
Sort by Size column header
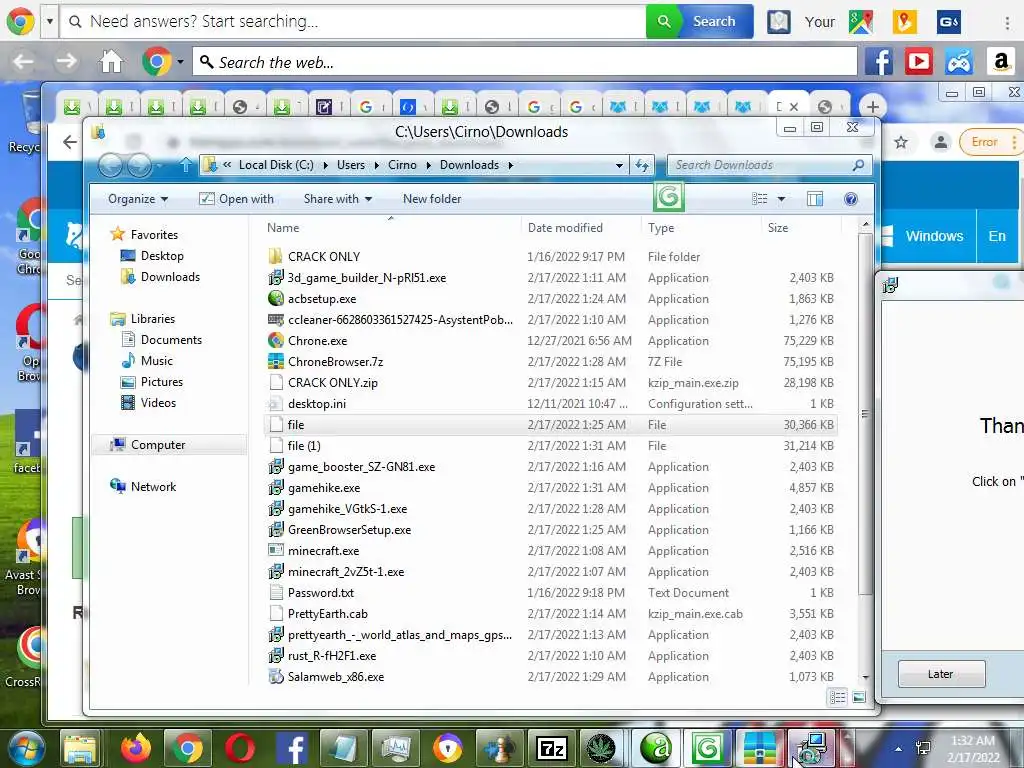click(778, 227)
